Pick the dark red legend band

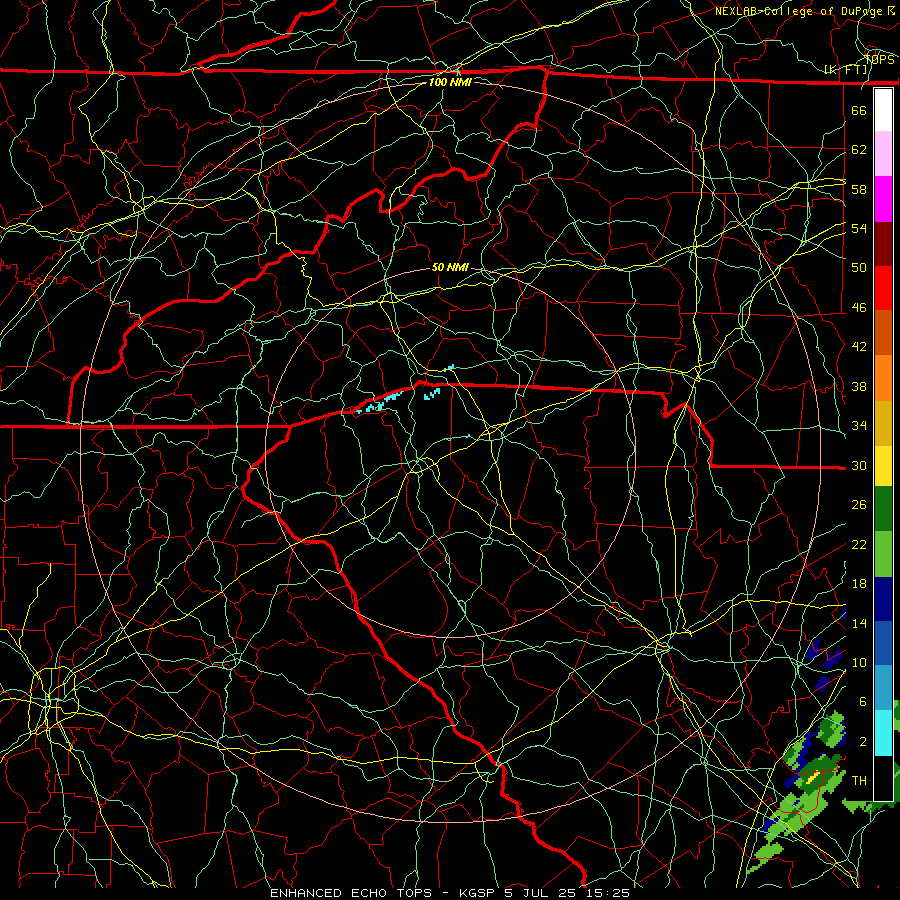point(883,244)
